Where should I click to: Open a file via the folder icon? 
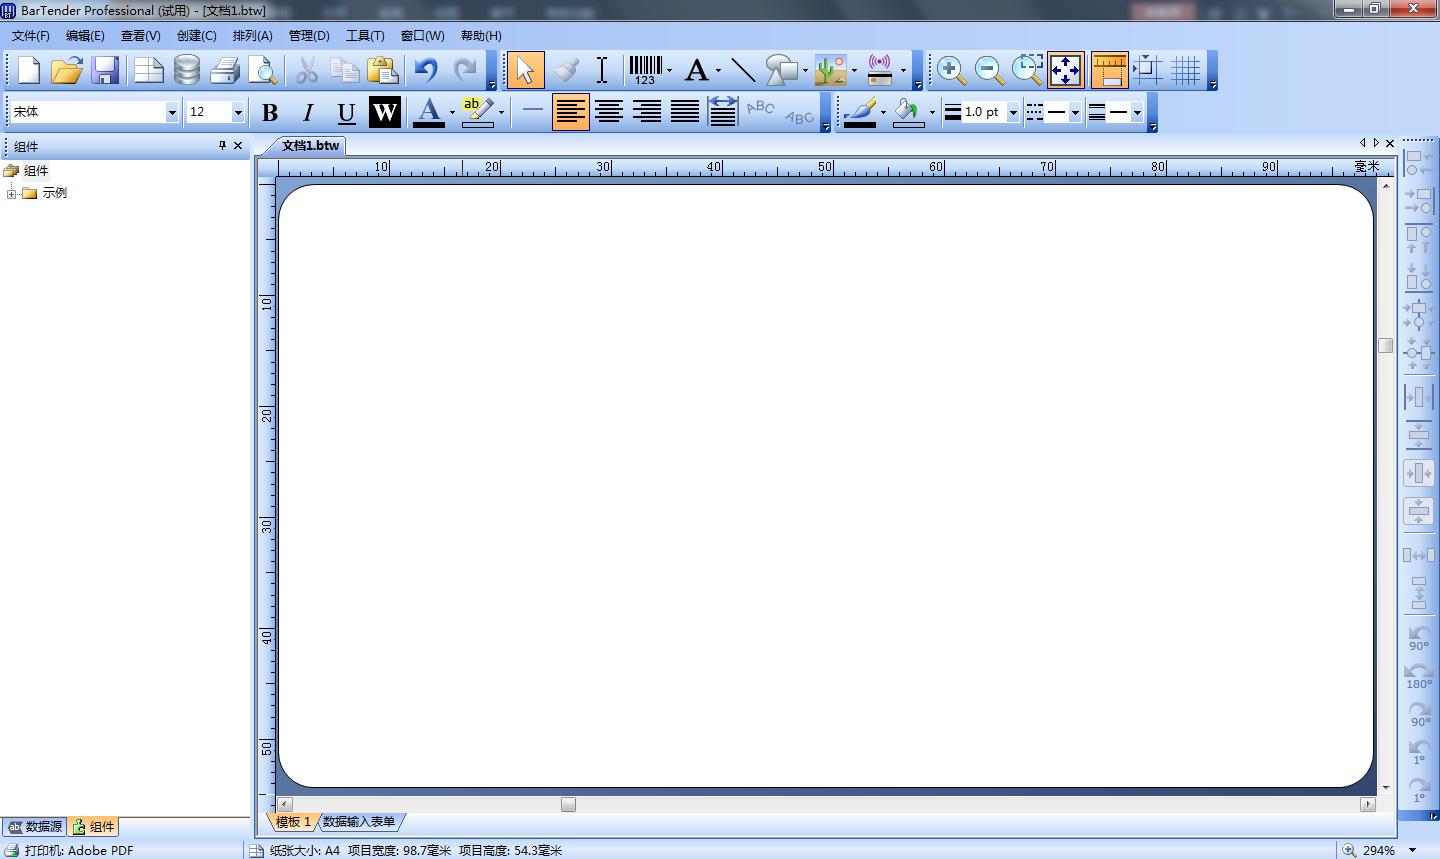click(x=67, y=70)
